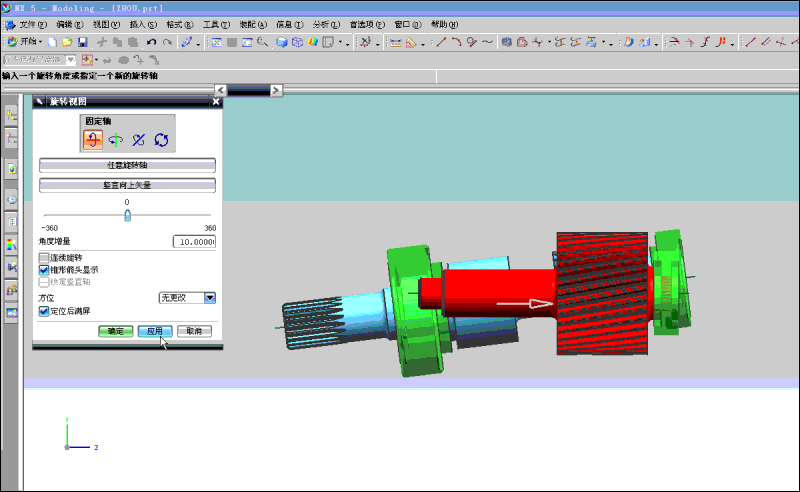The width and height of the screenshot is (800, 492).
Task: Click the New file icon
Action: 52,42
